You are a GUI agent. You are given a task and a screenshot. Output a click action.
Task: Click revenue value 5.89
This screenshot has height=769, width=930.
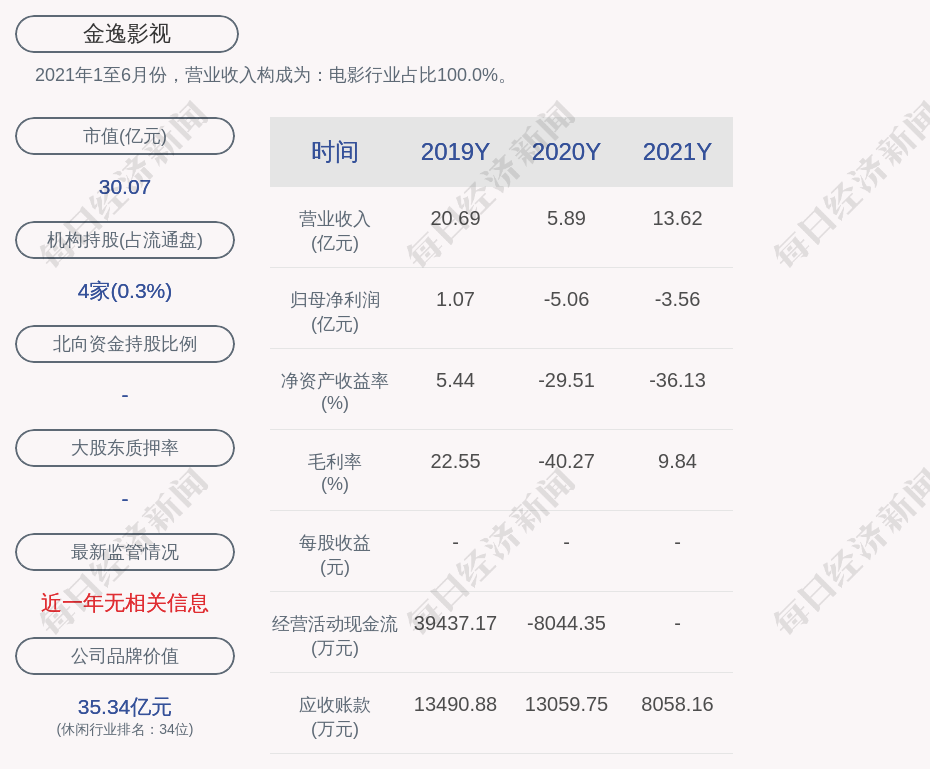566,218
